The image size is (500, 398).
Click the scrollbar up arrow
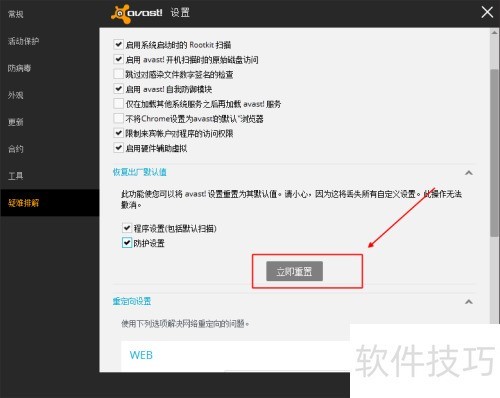pos(494,33)
